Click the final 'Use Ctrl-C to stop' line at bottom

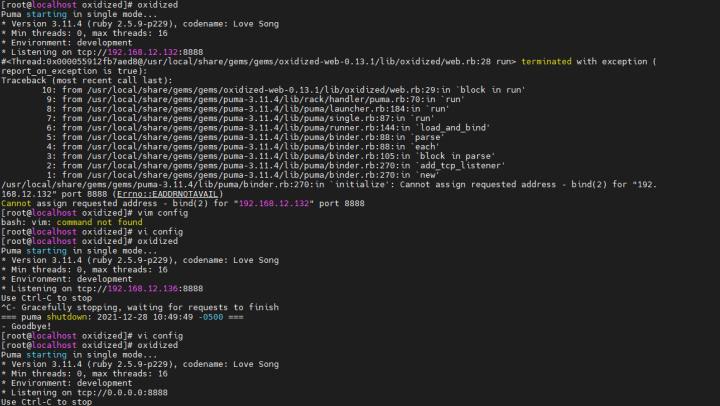click(x=46, y=401)
